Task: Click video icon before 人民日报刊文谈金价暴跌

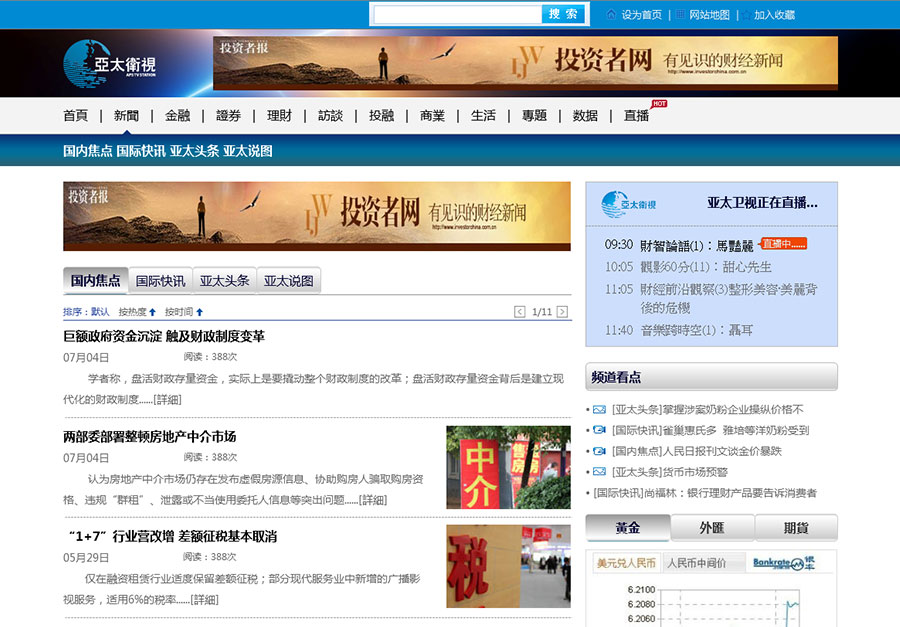Action: tap(599, 451)
